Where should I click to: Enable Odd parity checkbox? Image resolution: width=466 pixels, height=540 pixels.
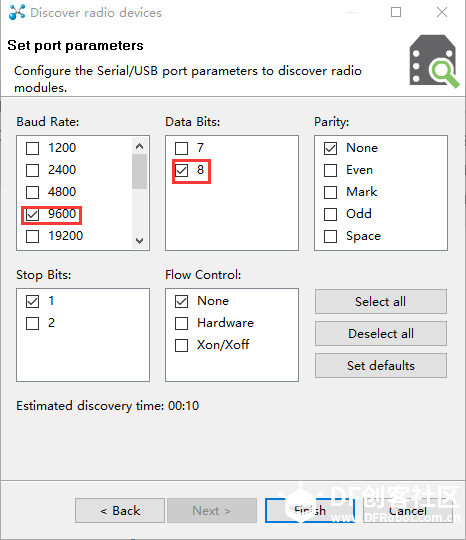(x=330, y=214)
